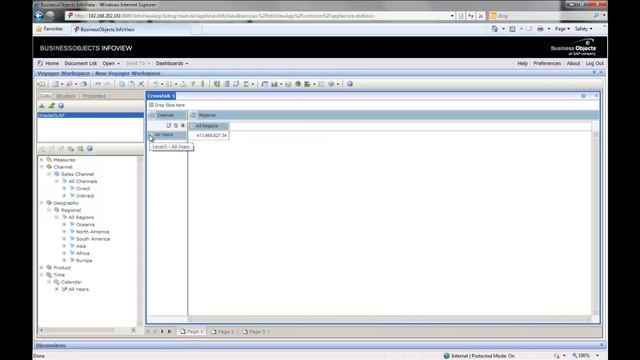640x360 pixels.
Task: Click the IE print toolbar icon
Action: point(540,29)
